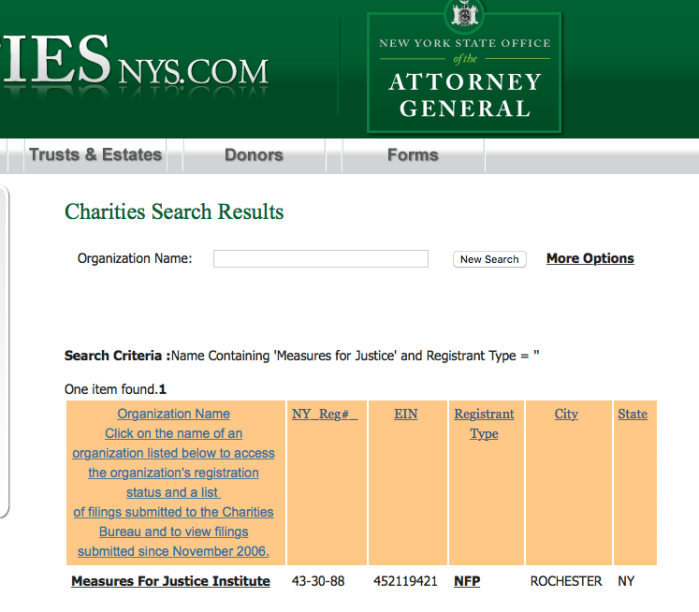The image size is (699, 612).
Task: Go to the Forms tab
Action: (x=412, y=155)
